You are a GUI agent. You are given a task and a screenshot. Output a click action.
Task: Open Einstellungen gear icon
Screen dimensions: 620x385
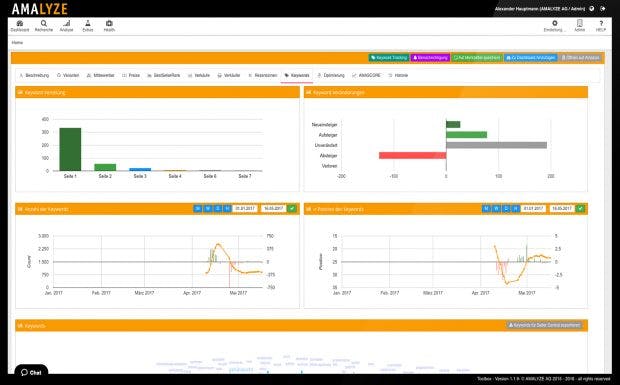point(554,26)
